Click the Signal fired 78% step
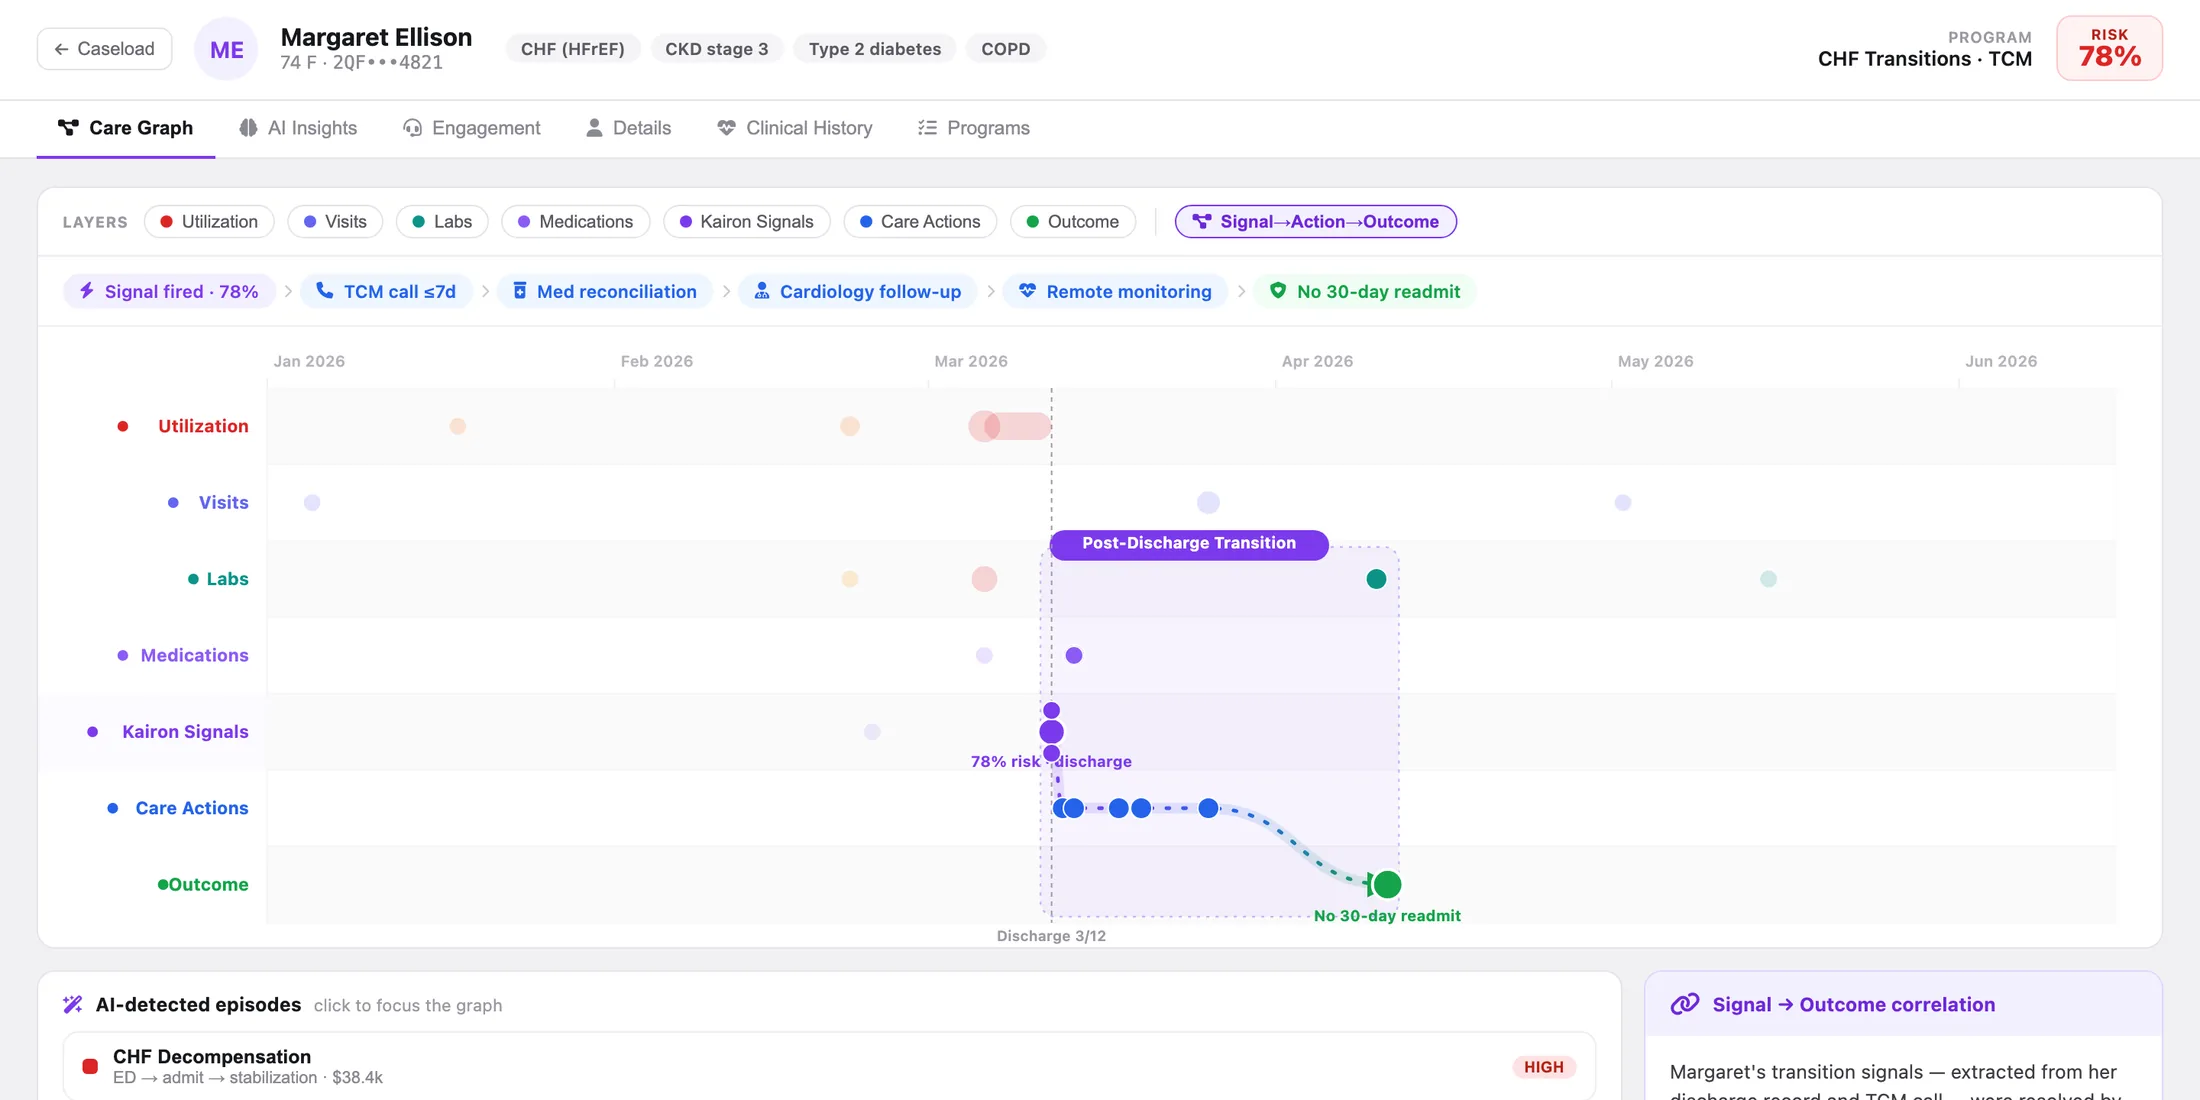Viewport: 2200px width, 1100px height. click(169, 291)
